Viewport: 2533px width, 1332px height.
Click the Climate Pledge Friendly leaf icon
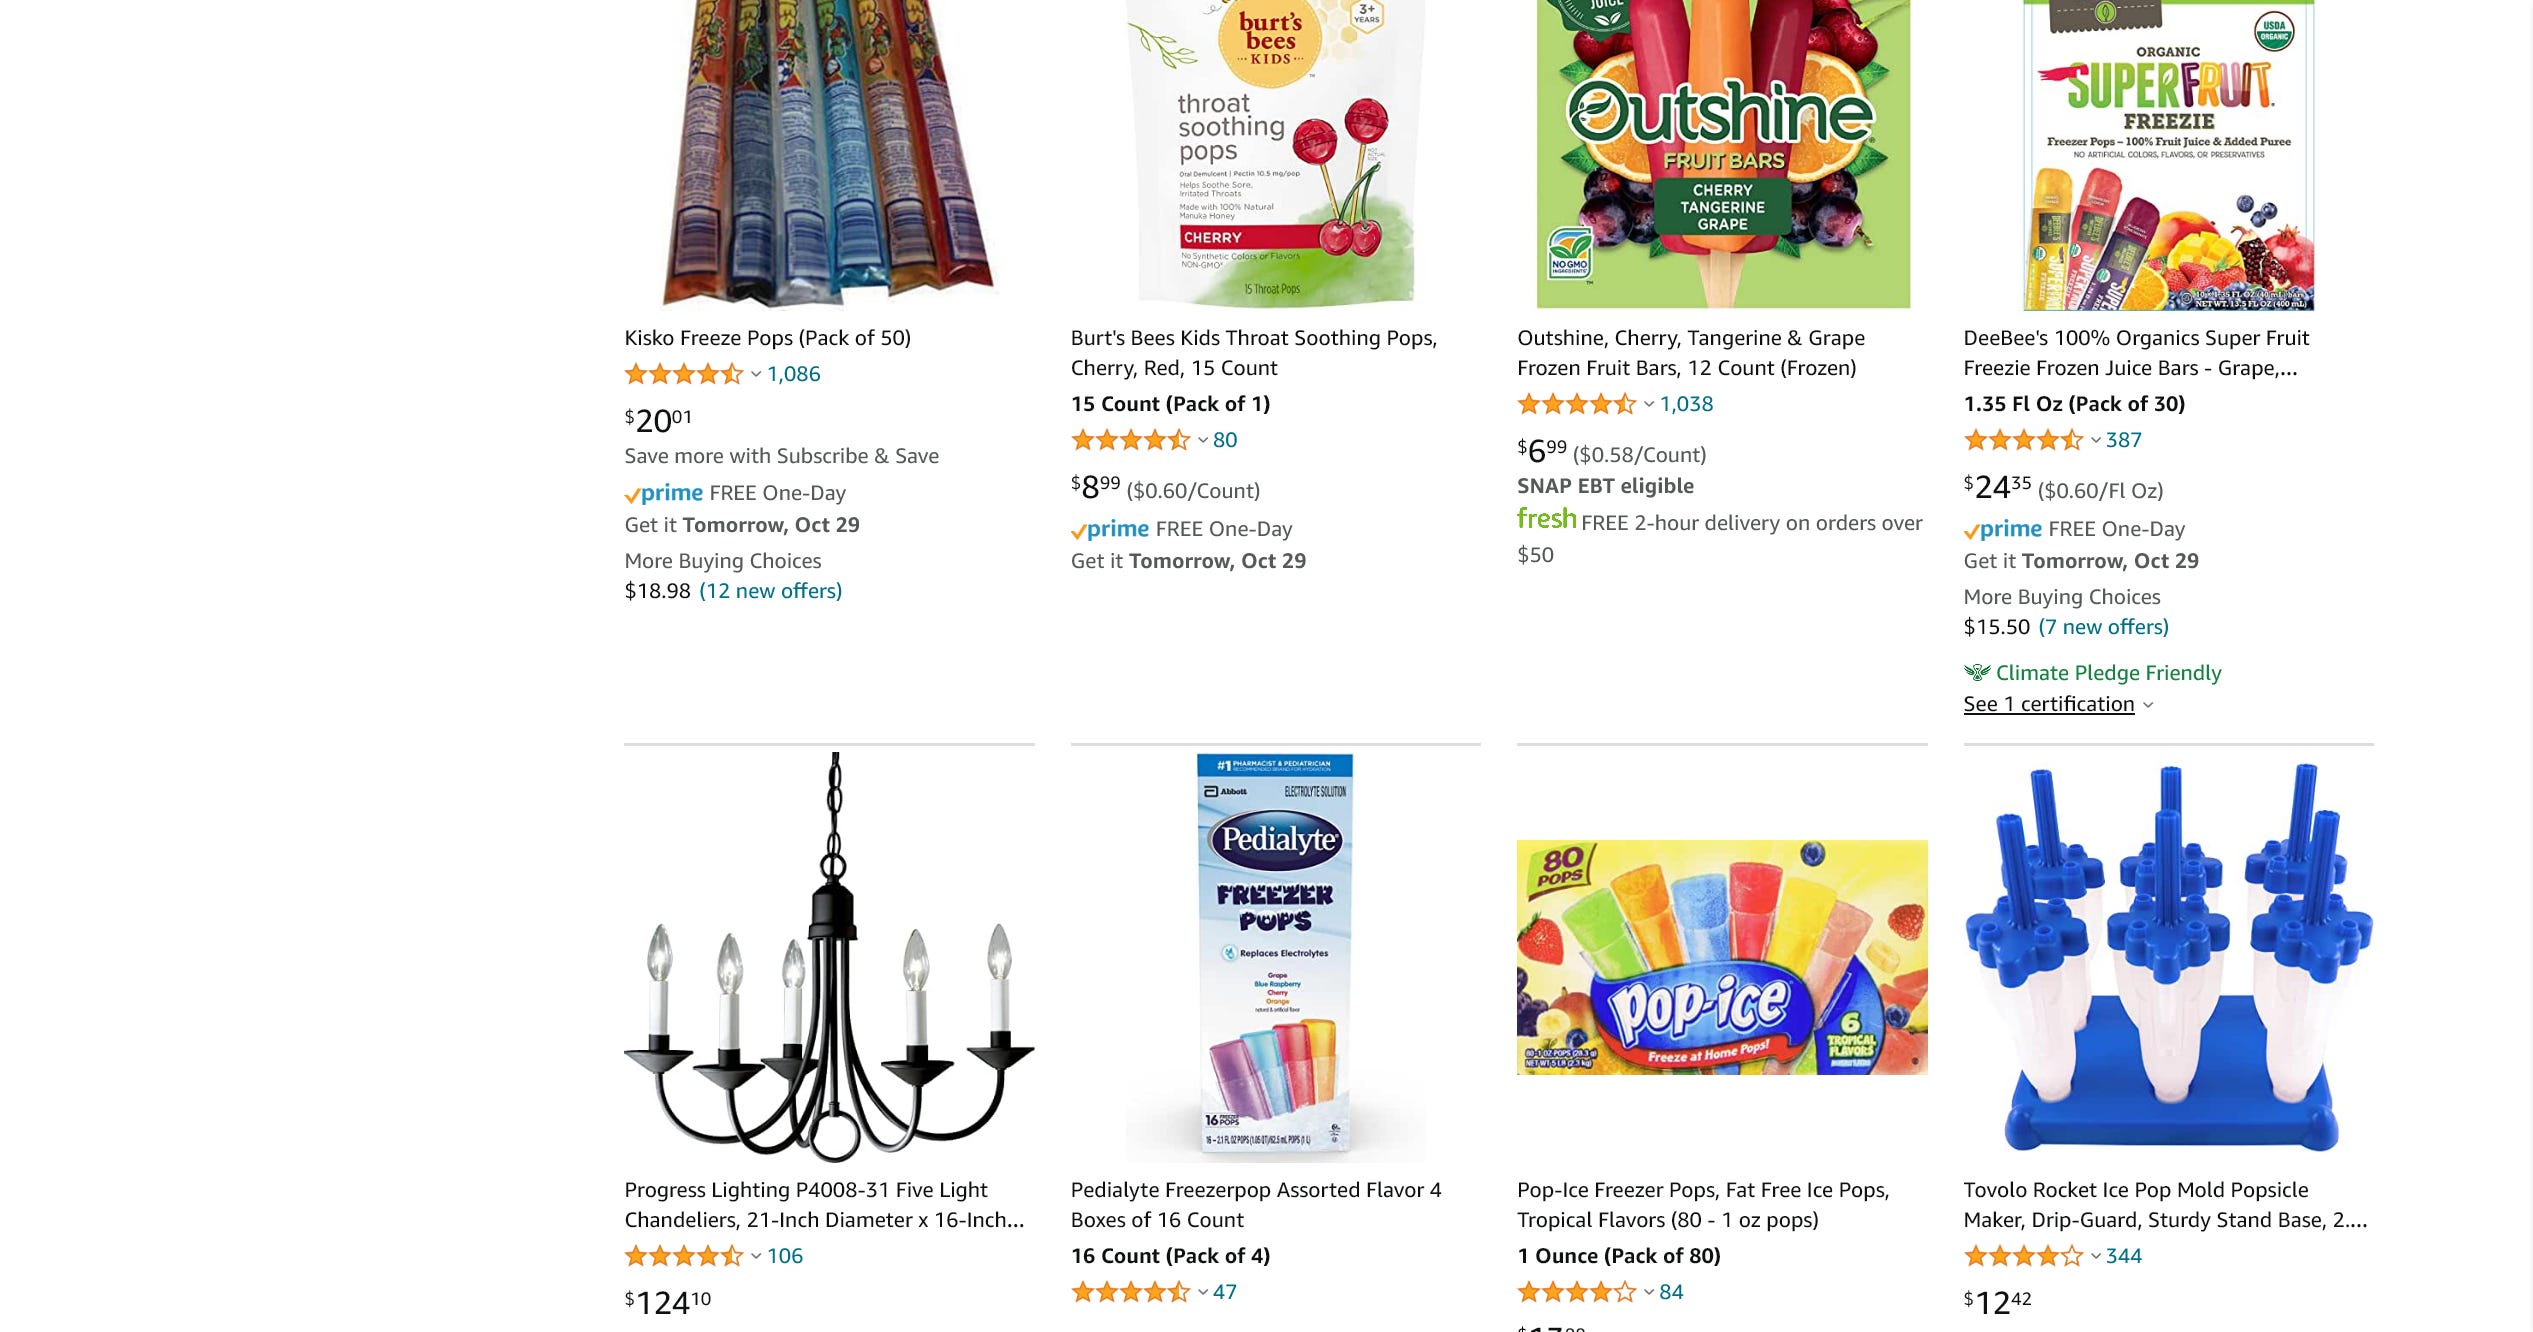(1976, 672)
